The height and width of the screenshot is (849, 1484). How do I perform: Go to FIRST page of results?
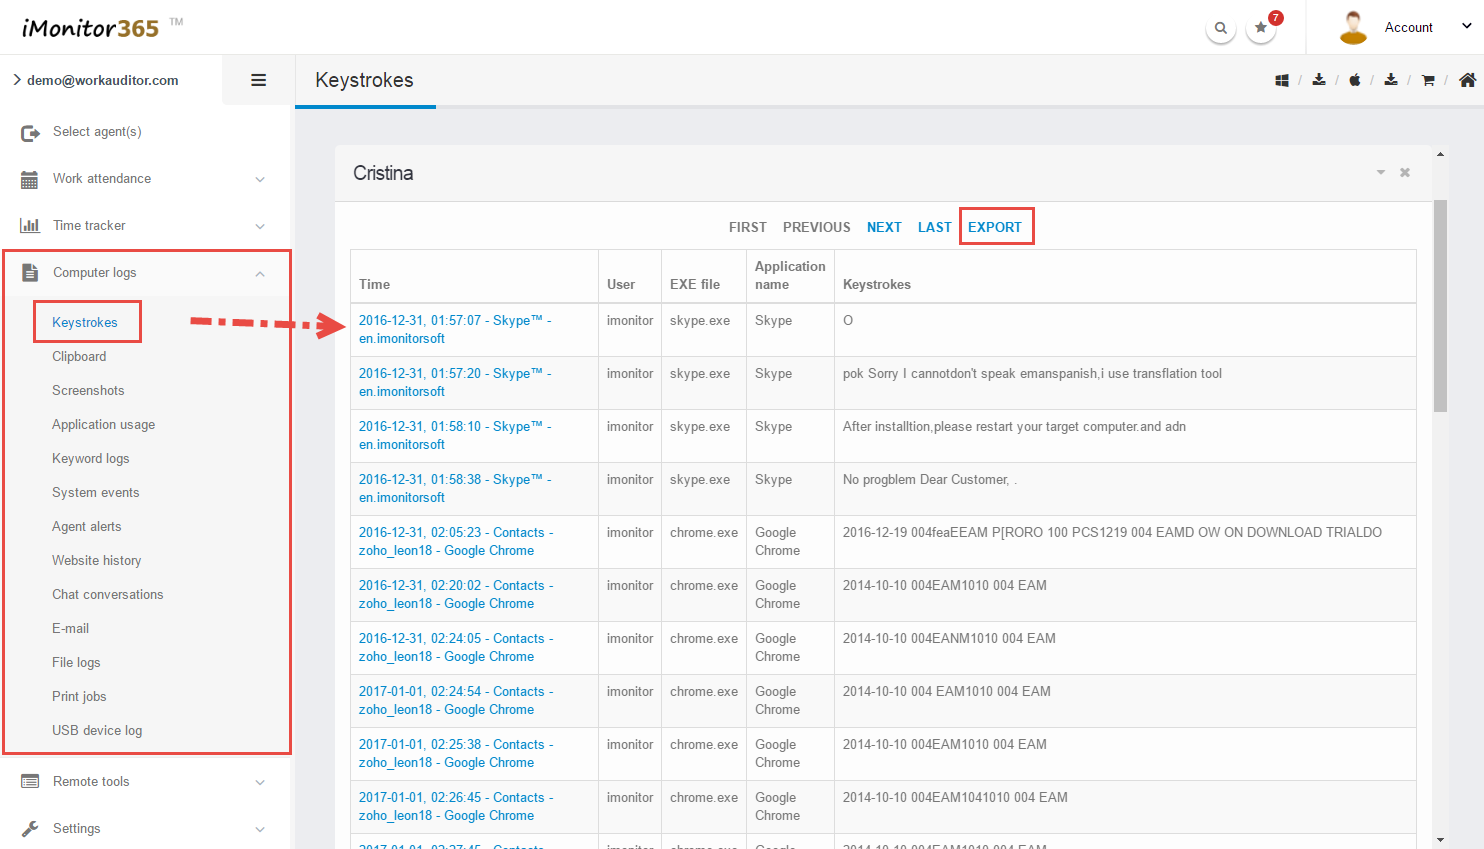point(748,227)
